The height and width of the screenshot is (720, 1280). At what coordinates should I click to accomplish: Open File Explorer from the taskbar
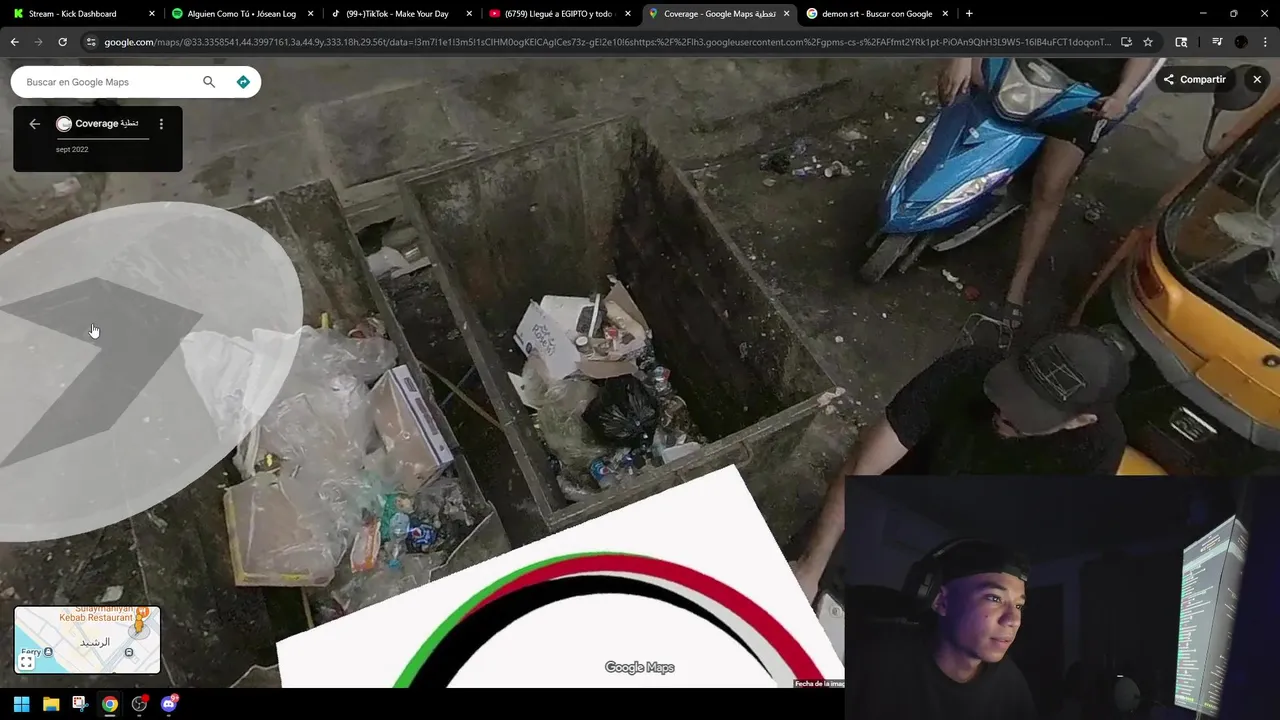click(x=51, y=704)
